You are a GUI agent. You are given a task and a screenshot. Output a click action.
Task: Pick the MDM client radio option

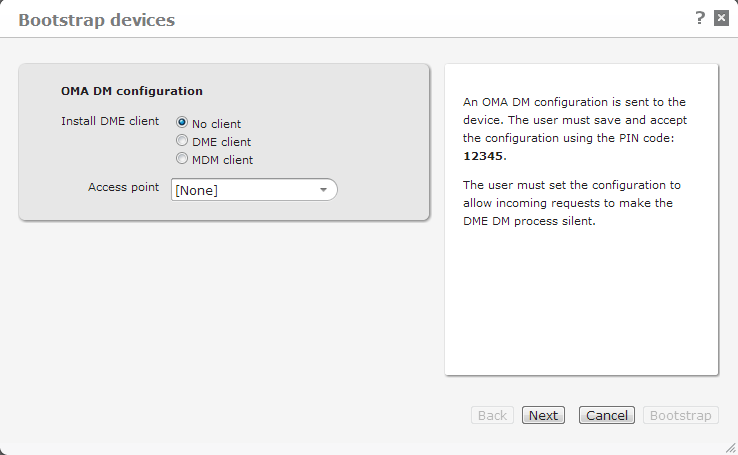coord(182,159)
